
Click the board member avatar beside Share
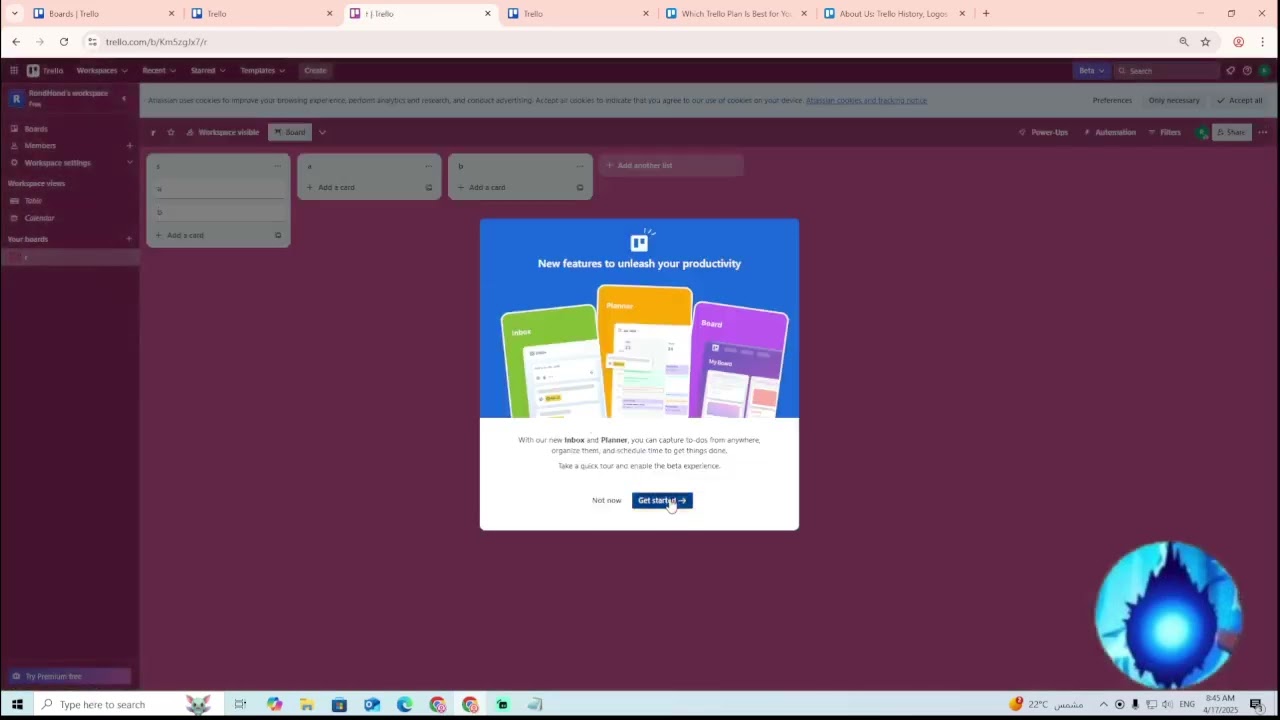(x=1202, y=132)
